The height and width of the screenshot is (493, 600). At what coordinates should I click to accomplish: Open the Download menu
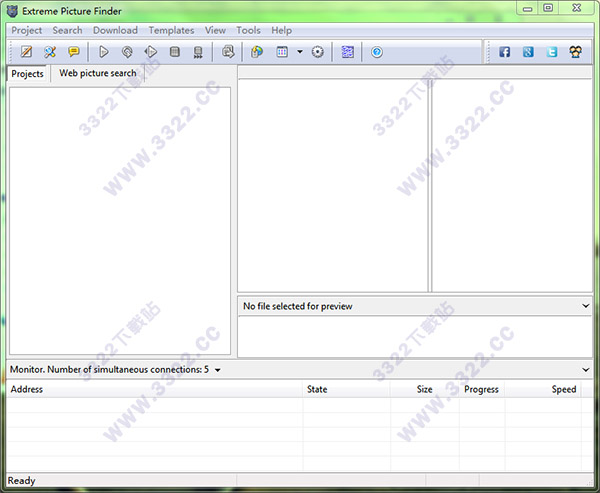(115, 30)
